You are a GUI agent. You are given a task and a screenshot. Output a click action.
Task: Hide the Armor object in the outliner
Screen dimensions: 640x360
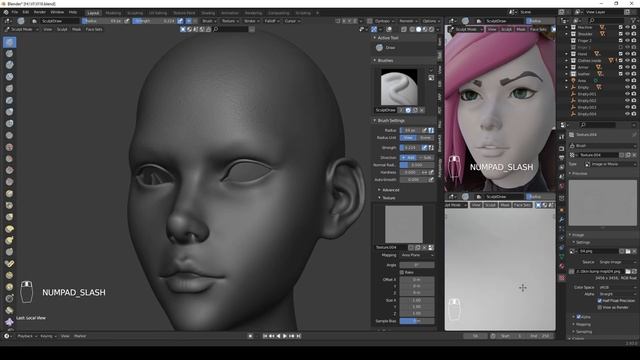tap(628, 67)
